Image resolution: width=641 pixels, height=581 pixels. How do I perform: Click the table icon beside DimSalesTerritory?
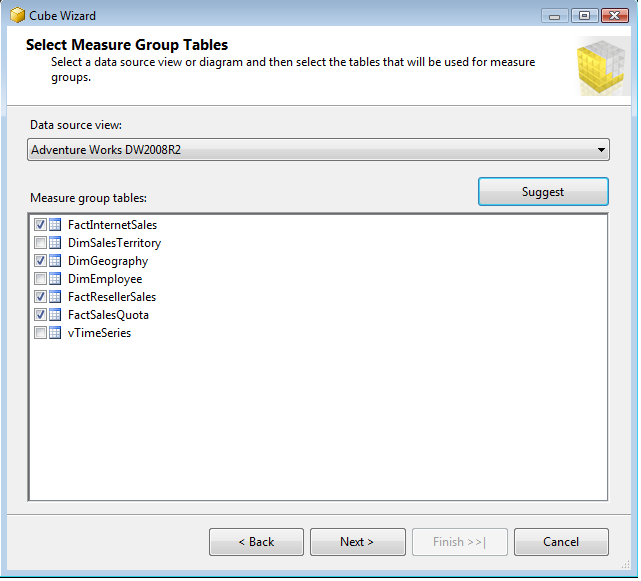pyautogui.click(x=55, y=242)
